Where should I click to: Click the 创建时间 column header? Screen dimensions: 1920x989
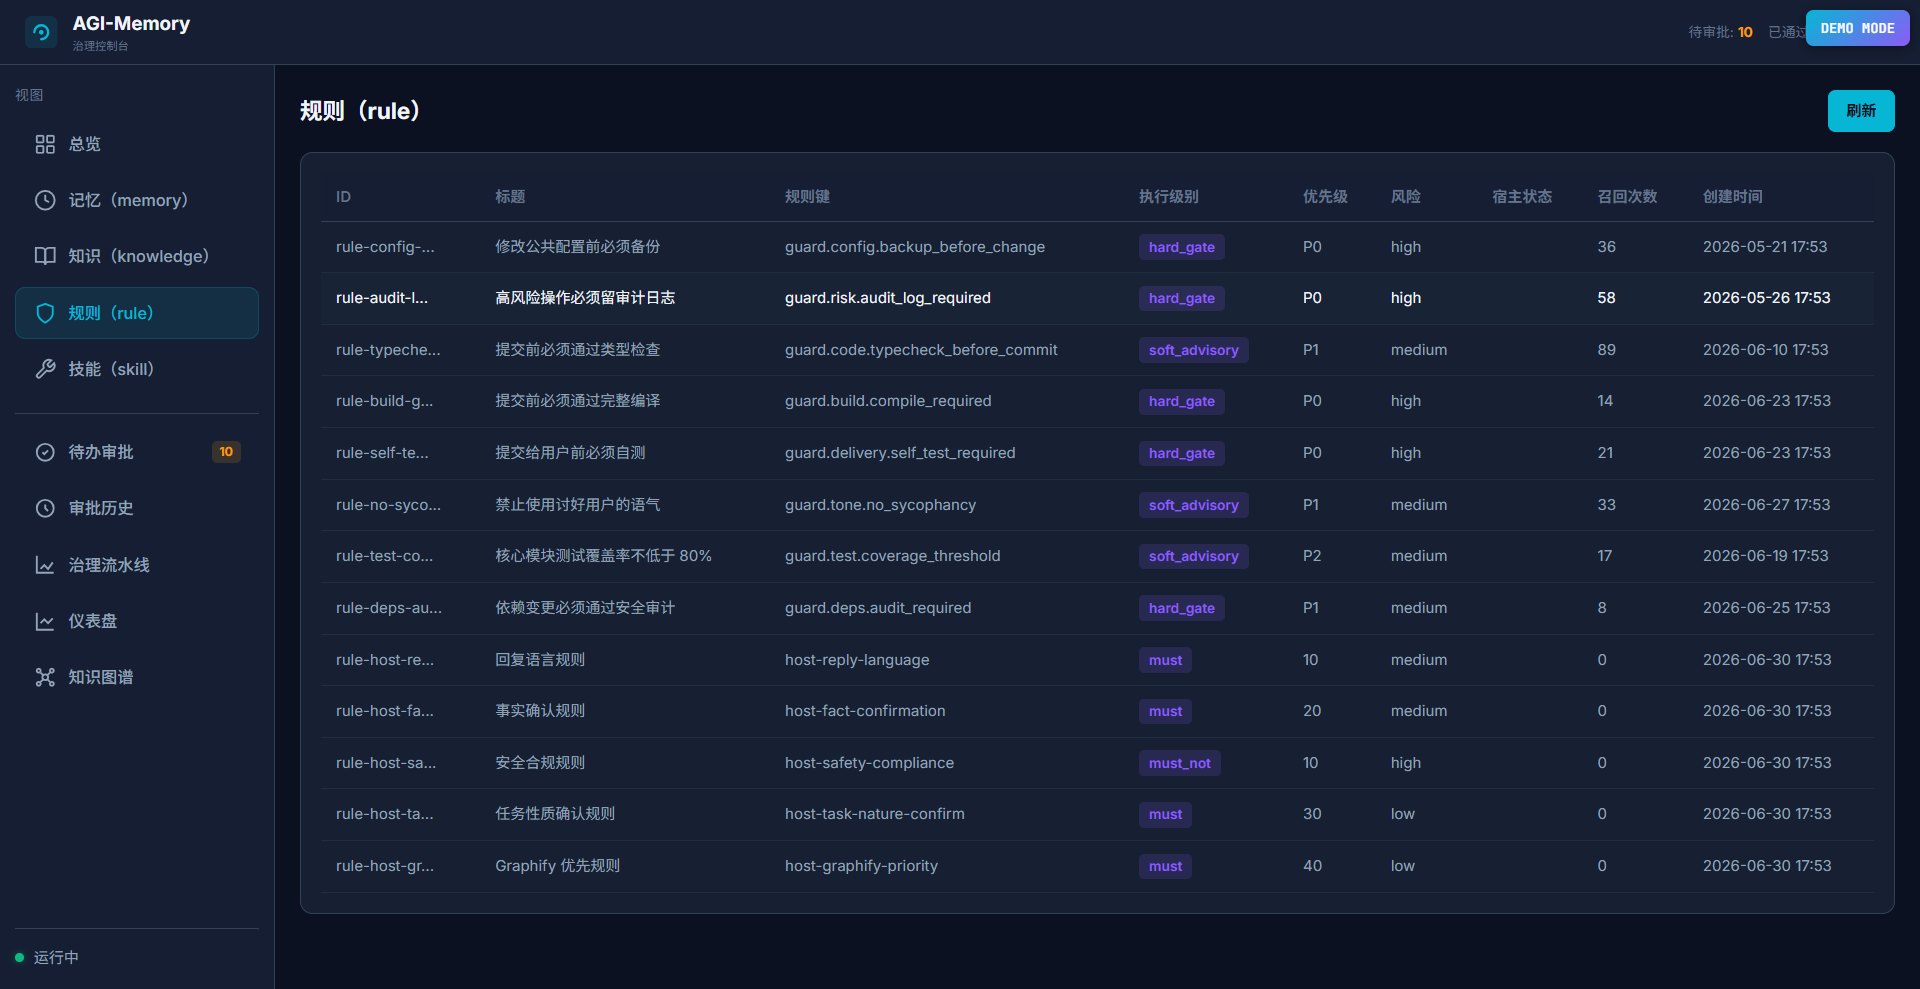coord(1733,197)
